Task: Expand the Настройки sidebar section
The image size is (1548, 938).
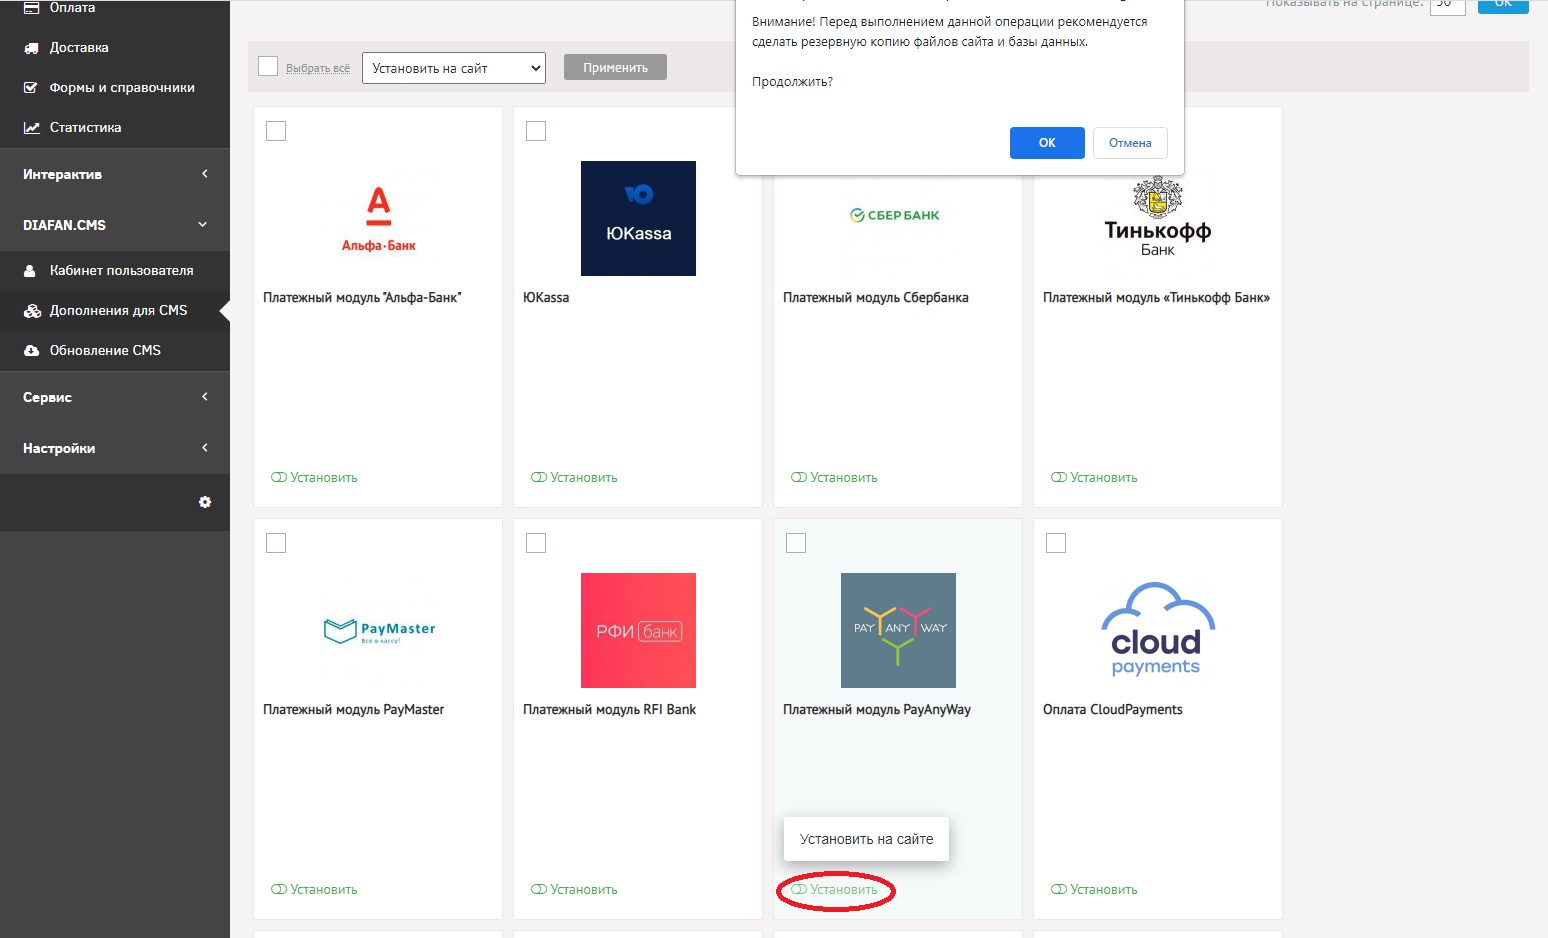Action: pyautogui.click(x=115, y=448)
